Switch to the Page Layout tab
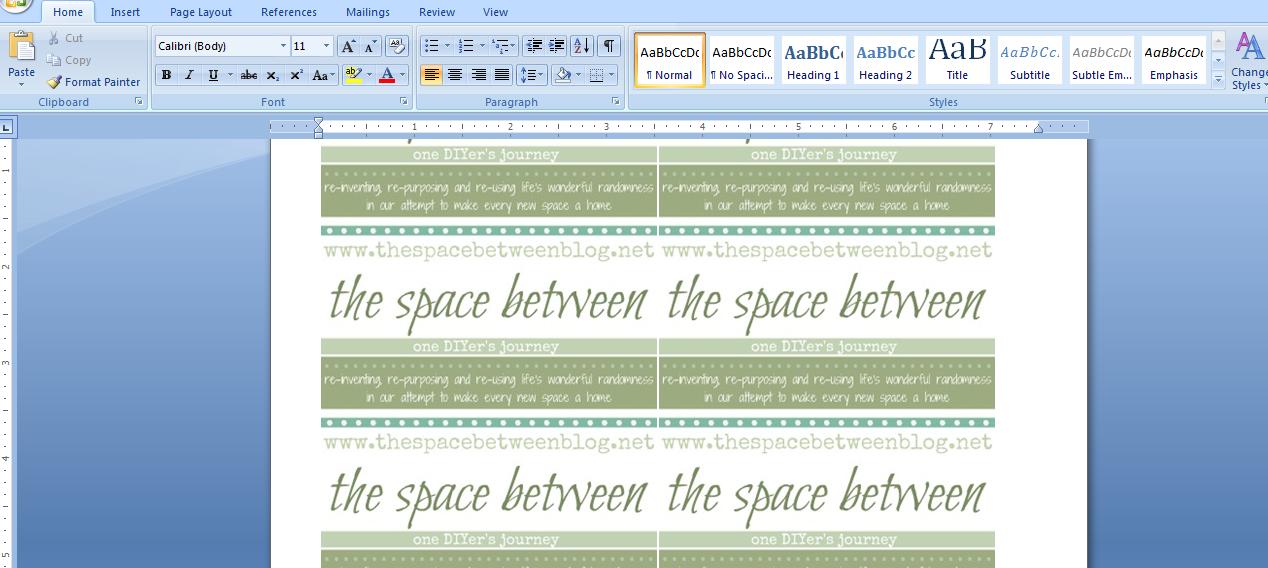The height and width of the screenshot is (568, 1268). click(x=200, y=12)
